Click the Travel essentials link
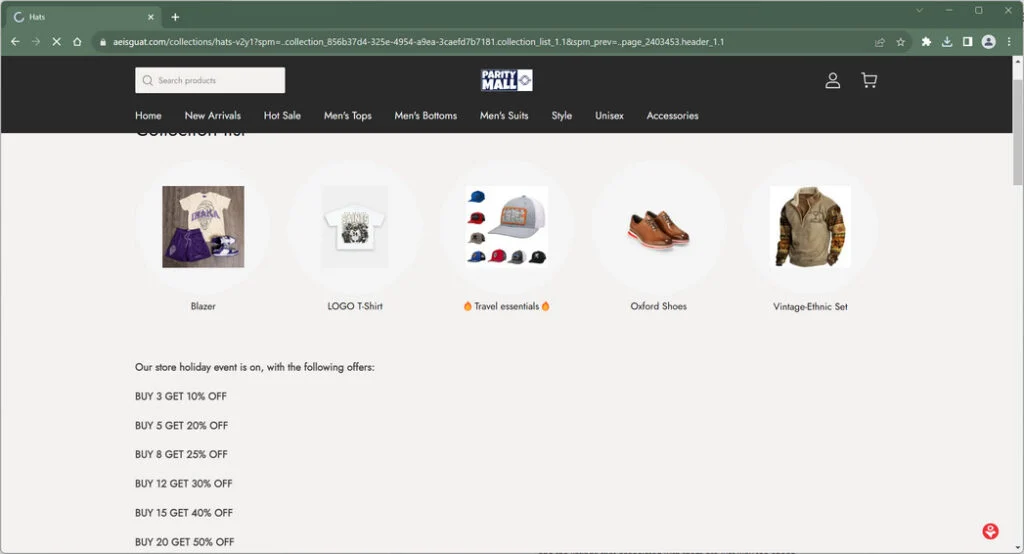1024x554 pixels. click(507, 306)
